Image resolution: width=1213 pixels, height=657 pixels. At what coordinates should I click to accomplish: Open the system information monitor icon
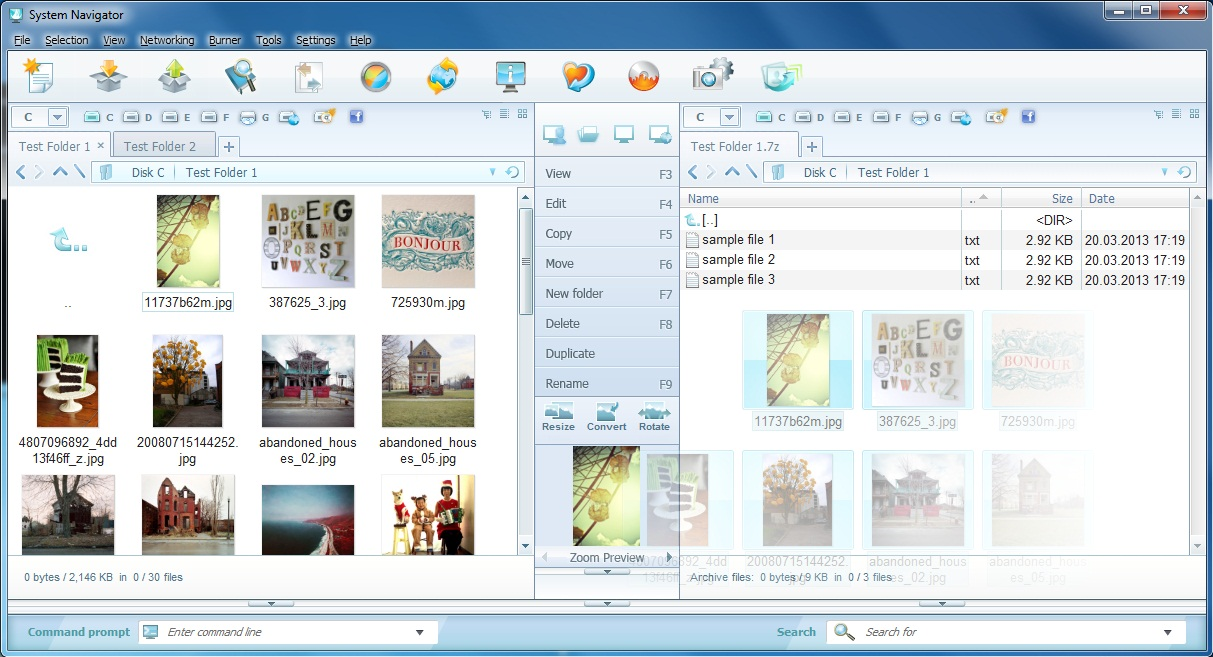510,77
